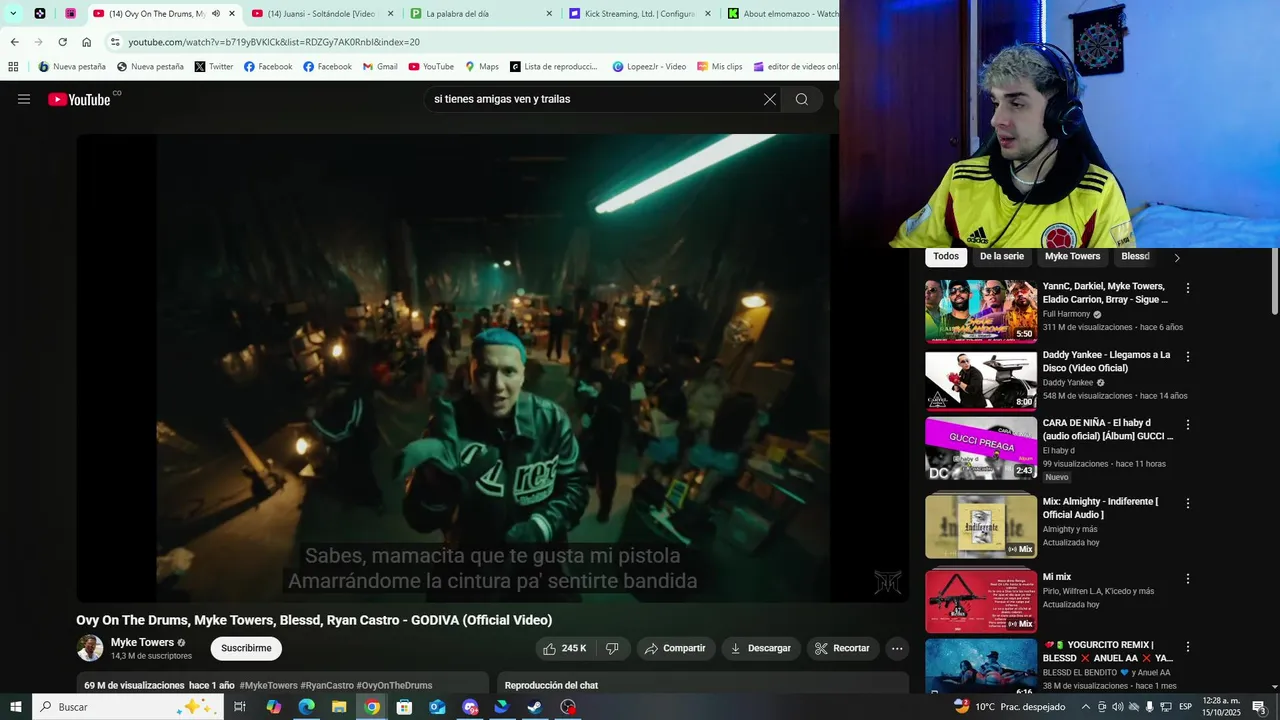Viewport: 1280px width, 720px height.
Task: Open the YouTube hamburger guide menu
Action: coord(24,99)
